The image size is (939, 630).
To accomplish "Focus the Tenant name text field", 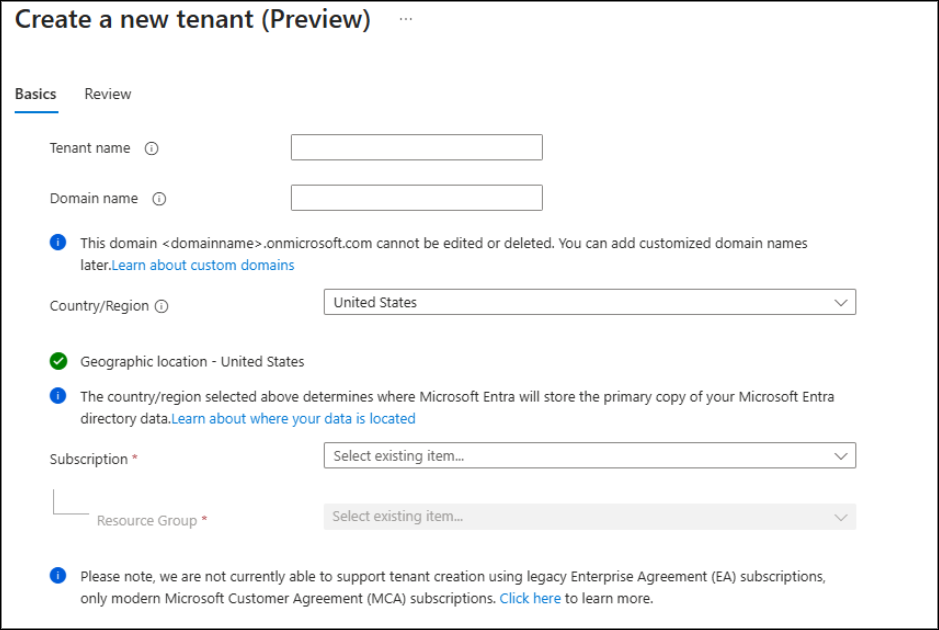I will point(416,148).
